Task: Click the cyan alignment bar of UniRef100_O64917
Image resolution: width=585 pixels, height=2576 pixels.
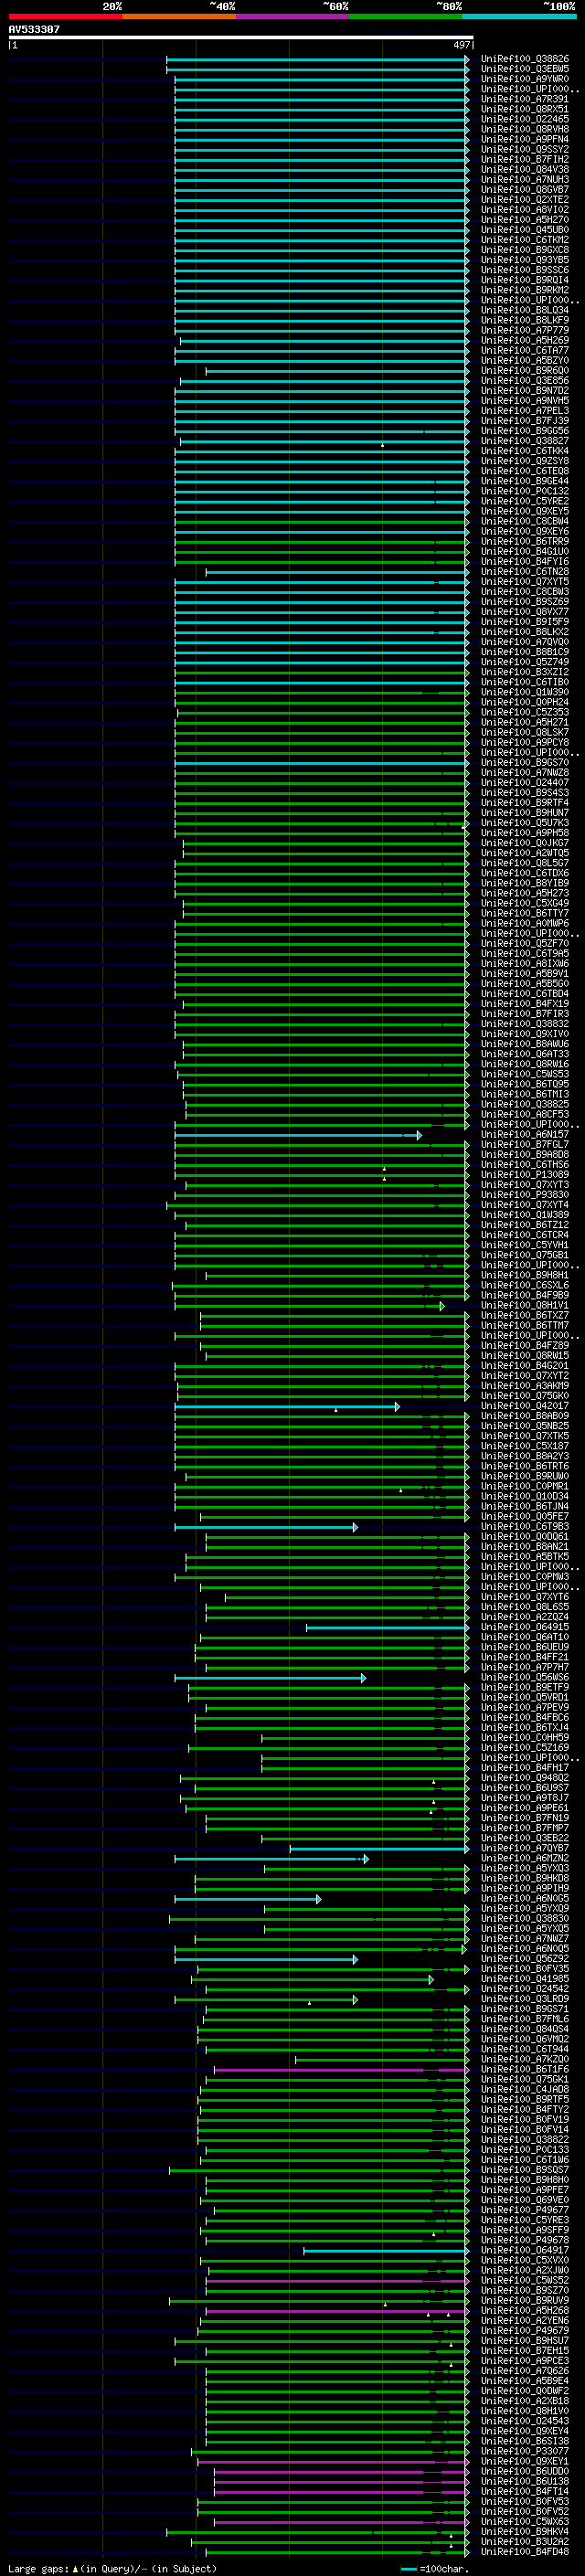Action: pyautogui.click(x=386, y=2250)
